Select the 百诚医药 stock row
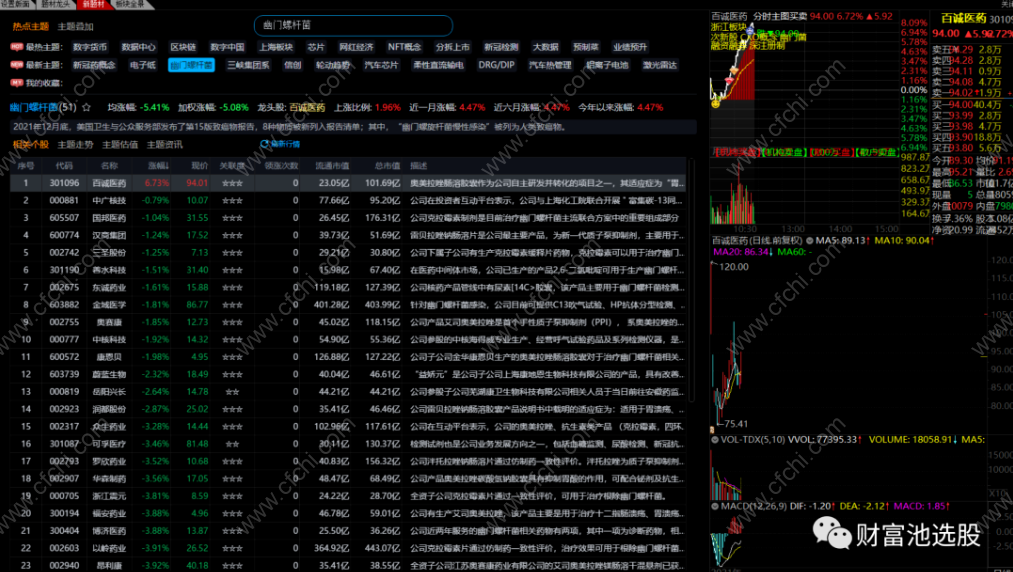The image size is (1013, 572). click(348, 183)
